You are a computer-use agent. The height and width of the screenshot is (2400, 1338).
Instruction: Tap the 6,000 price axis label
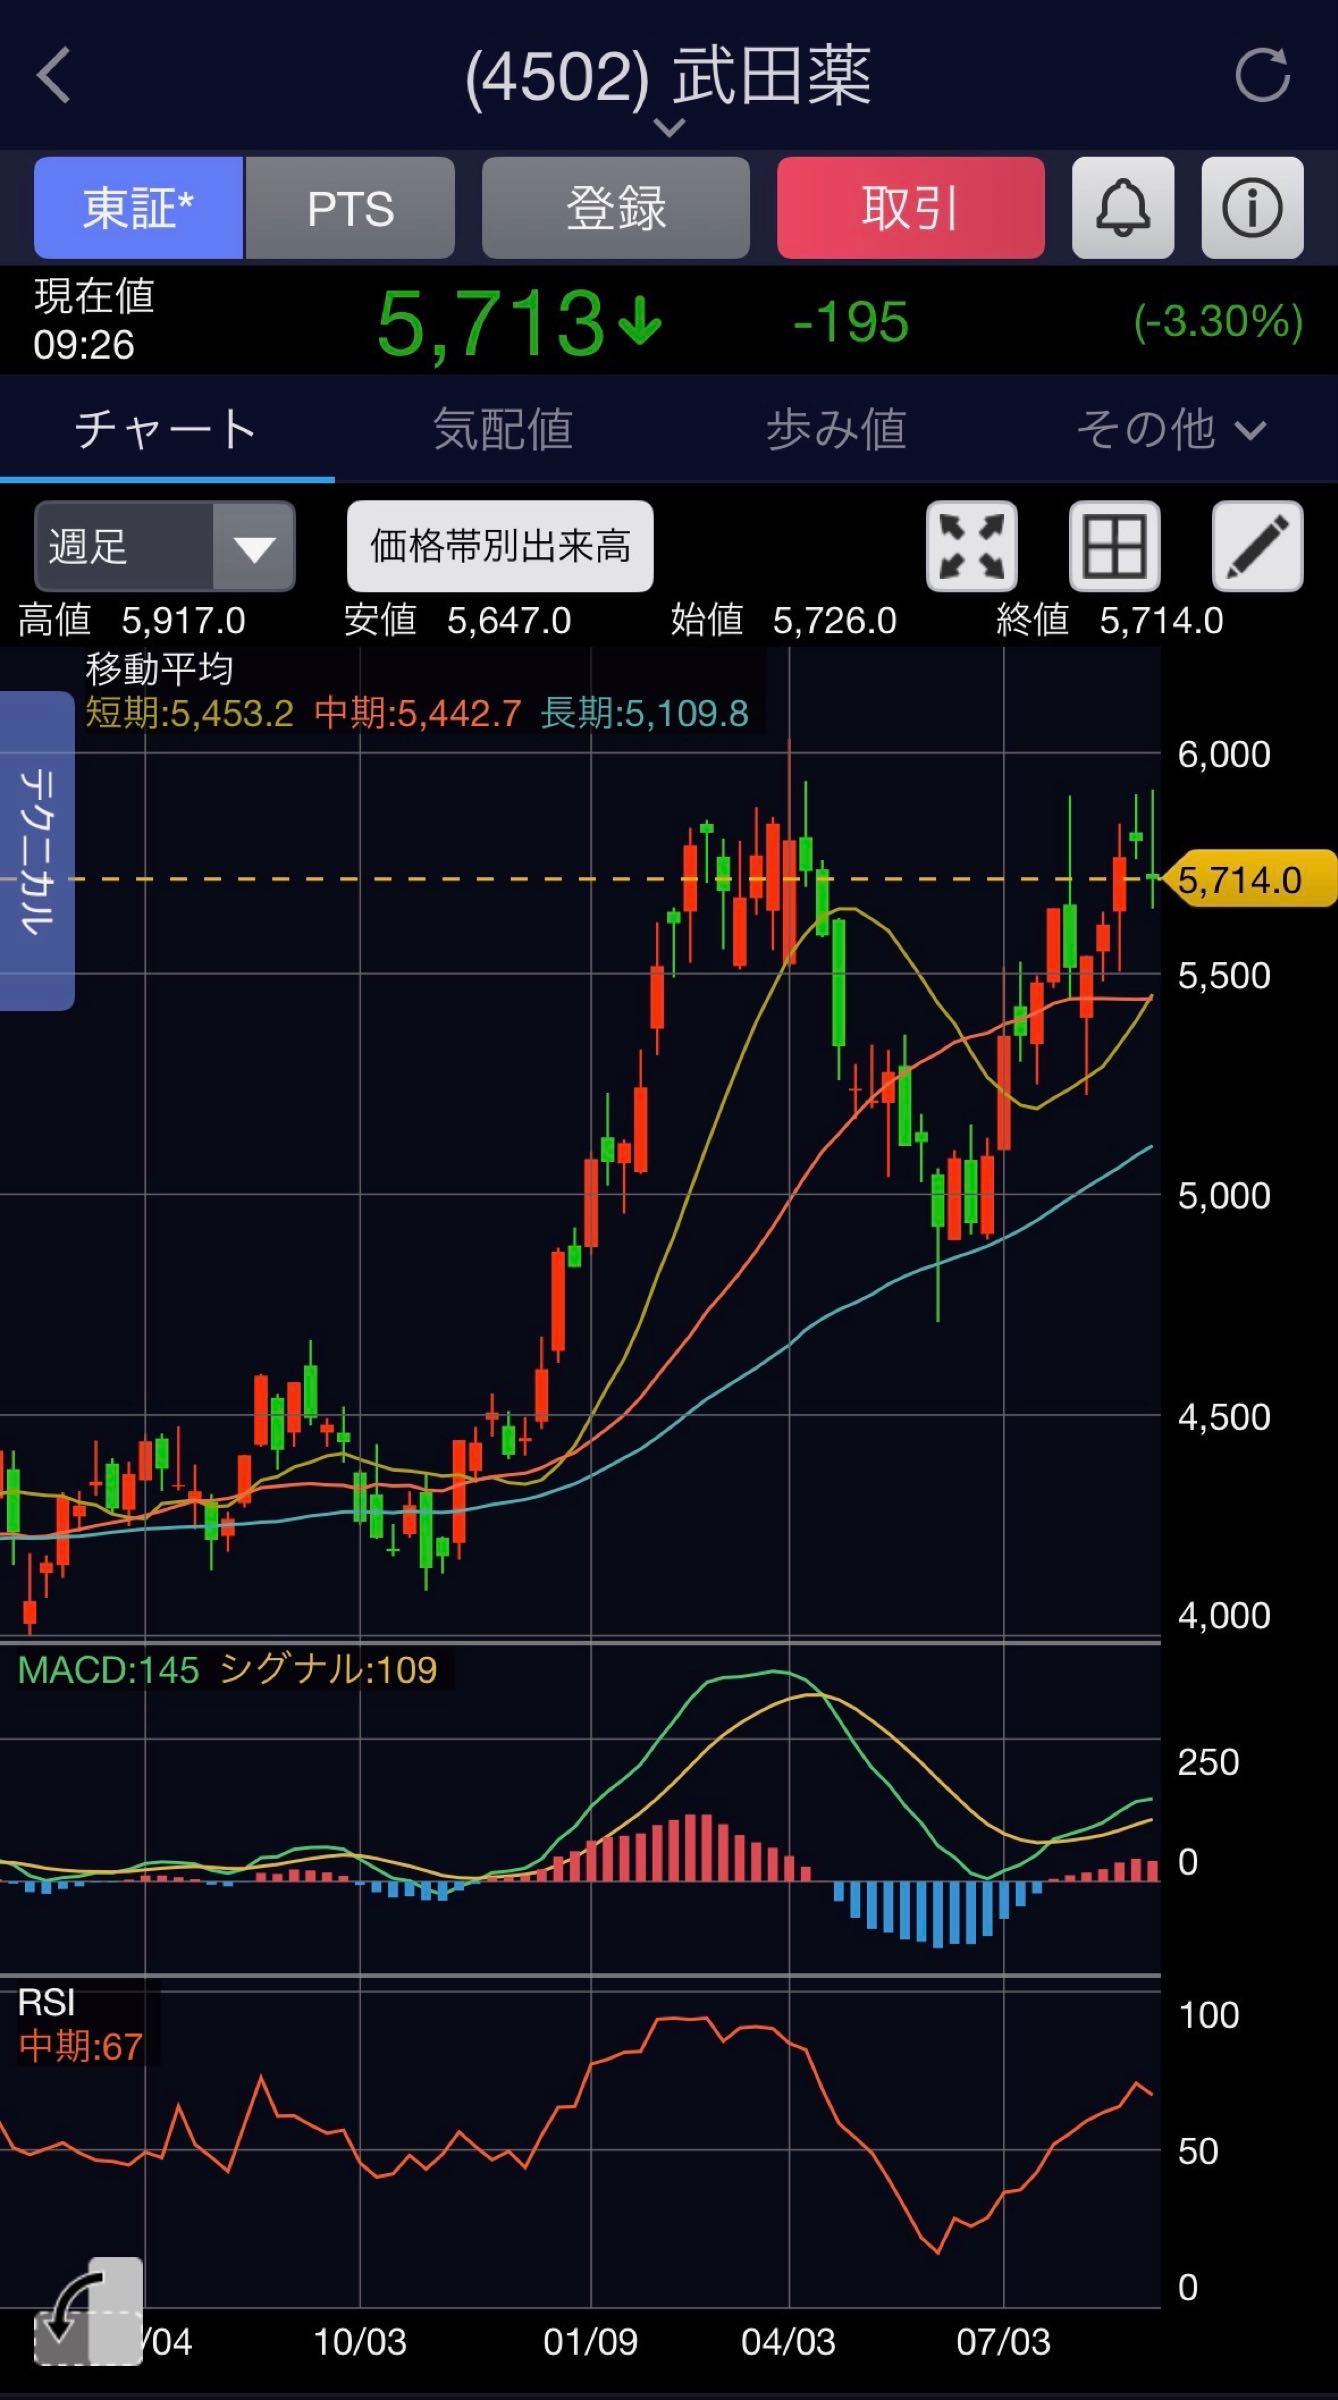click(x=1224, y=754)
